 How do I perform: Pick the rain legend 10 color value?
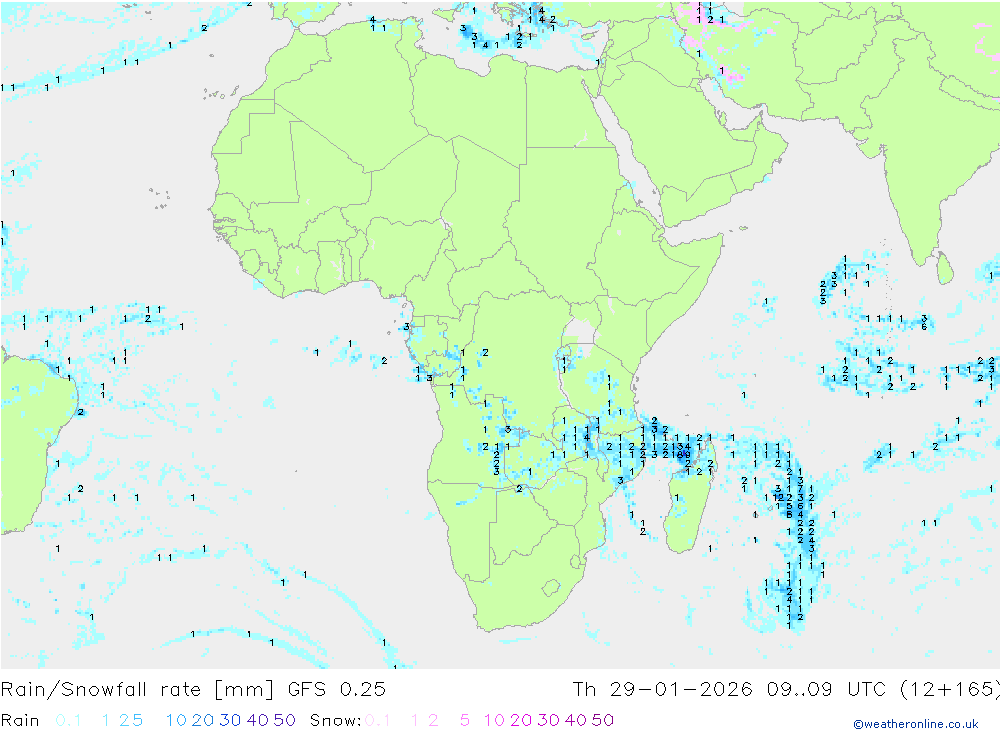tap(176, 720)
